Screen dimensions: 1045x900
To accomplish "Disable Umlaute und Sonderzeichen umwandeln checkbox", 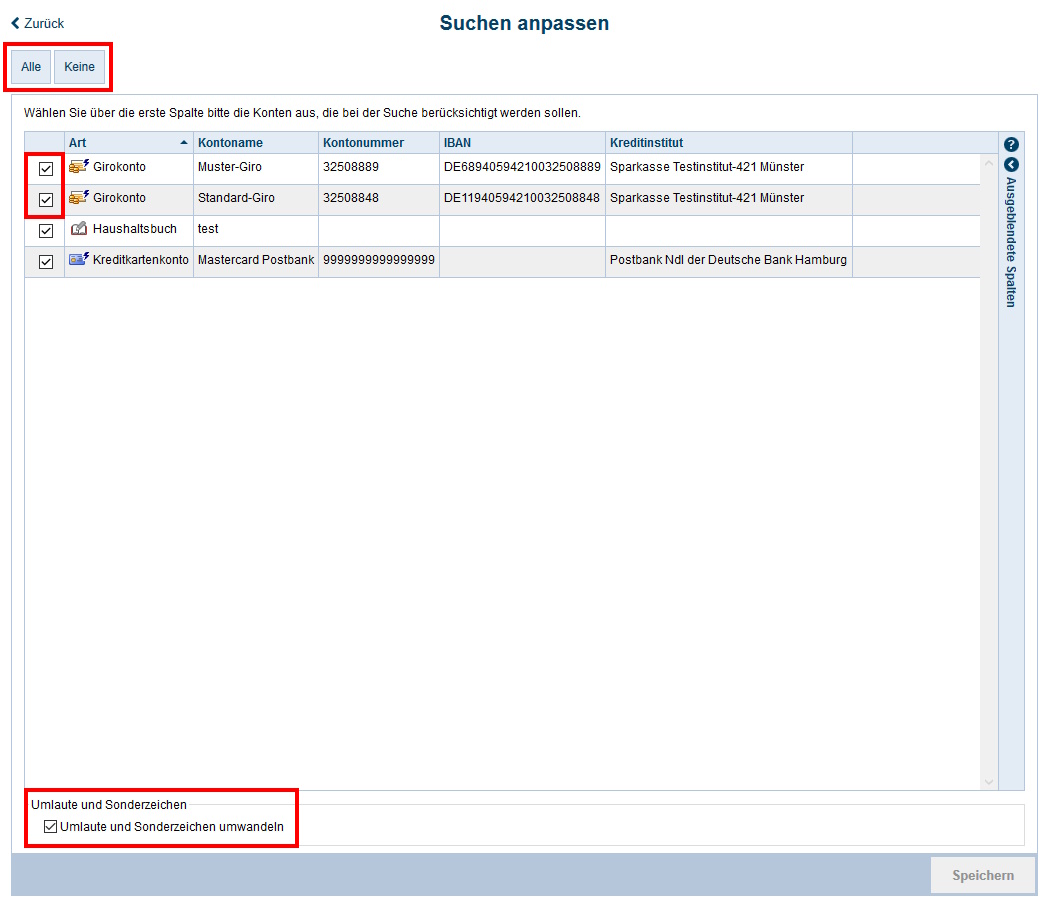I will (50, 827).
